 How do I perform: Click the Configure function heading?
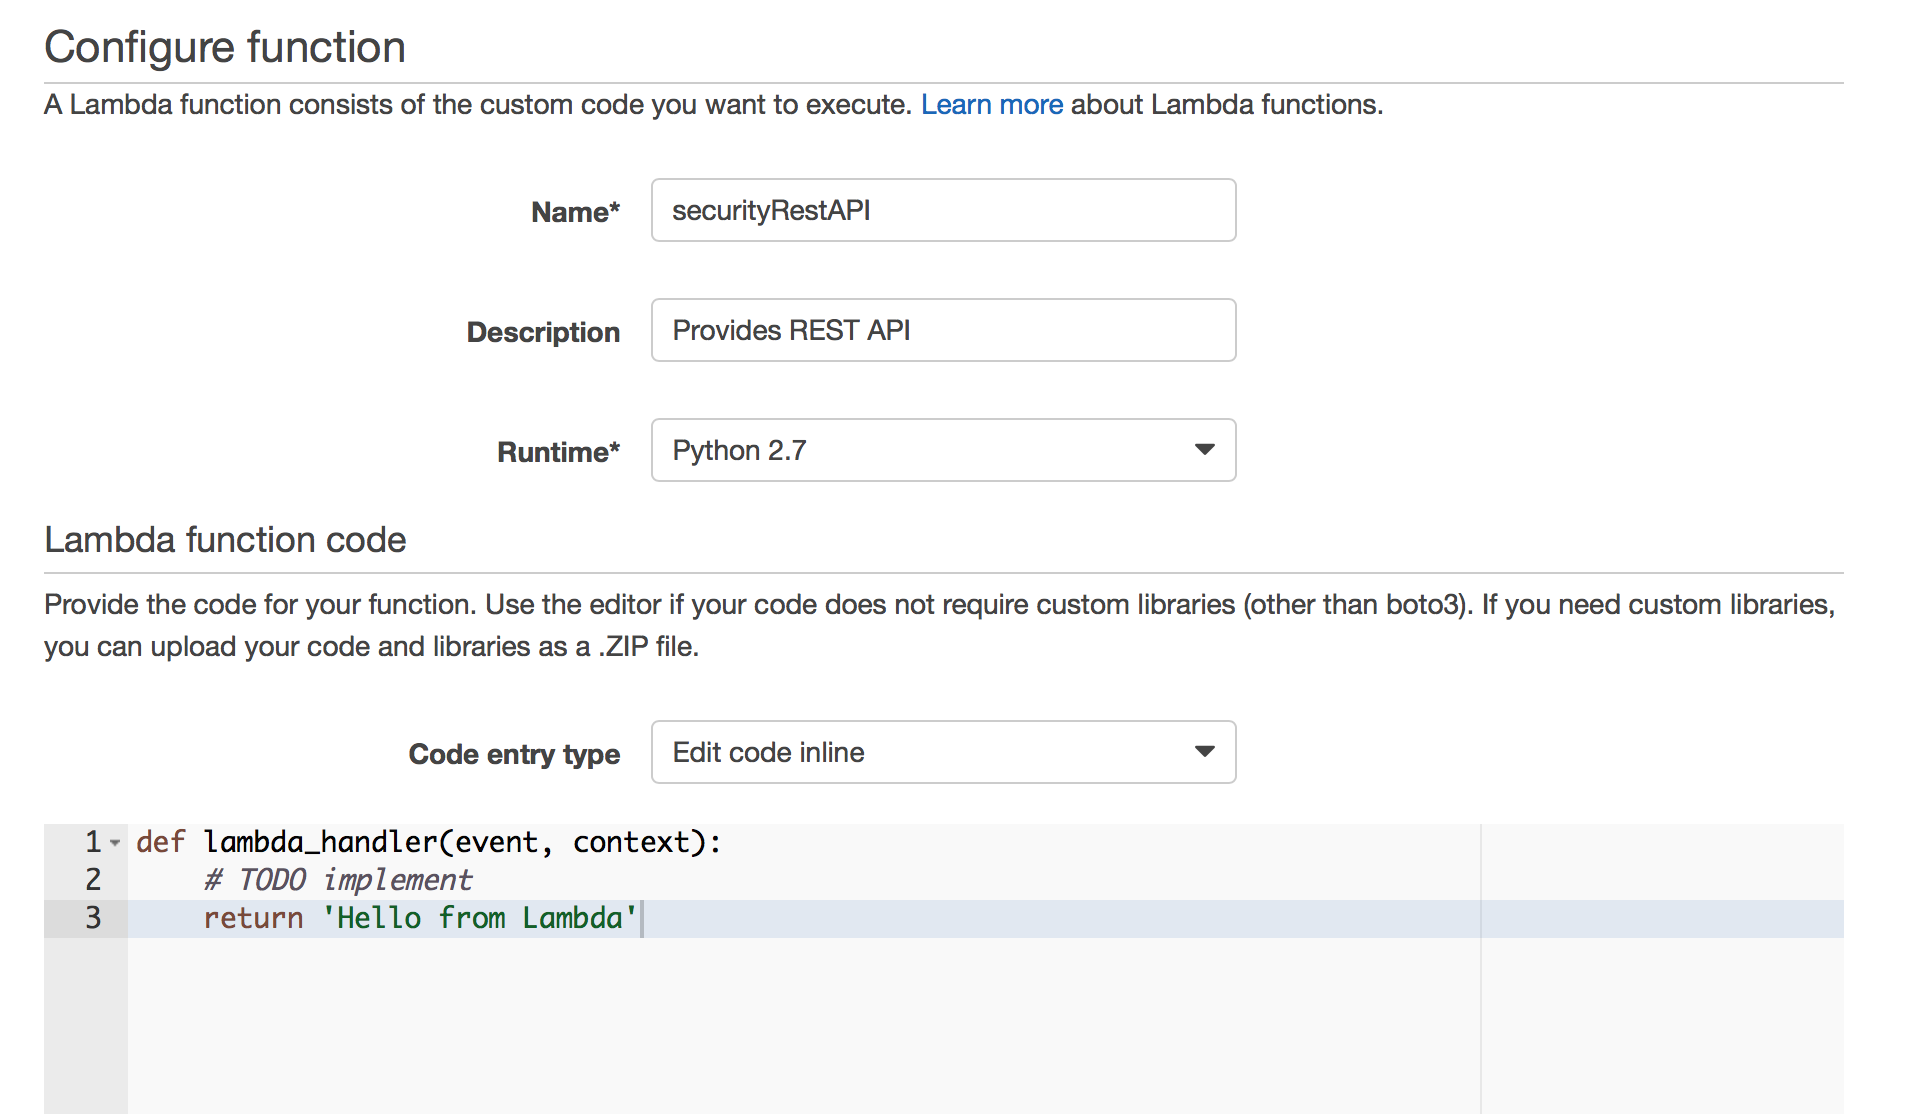(225, 47)
